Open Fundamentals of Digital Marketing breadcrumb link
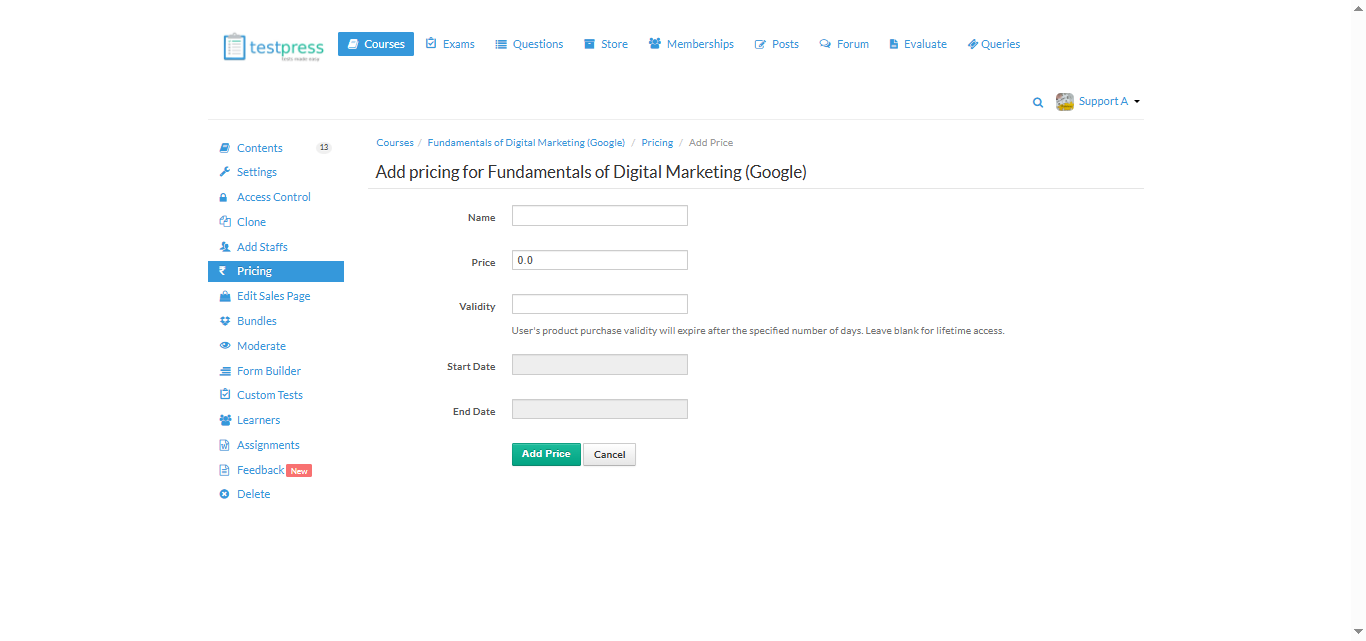Image resolution: width=1366 pixels, height=641 pixels. [x=526, y=143]
